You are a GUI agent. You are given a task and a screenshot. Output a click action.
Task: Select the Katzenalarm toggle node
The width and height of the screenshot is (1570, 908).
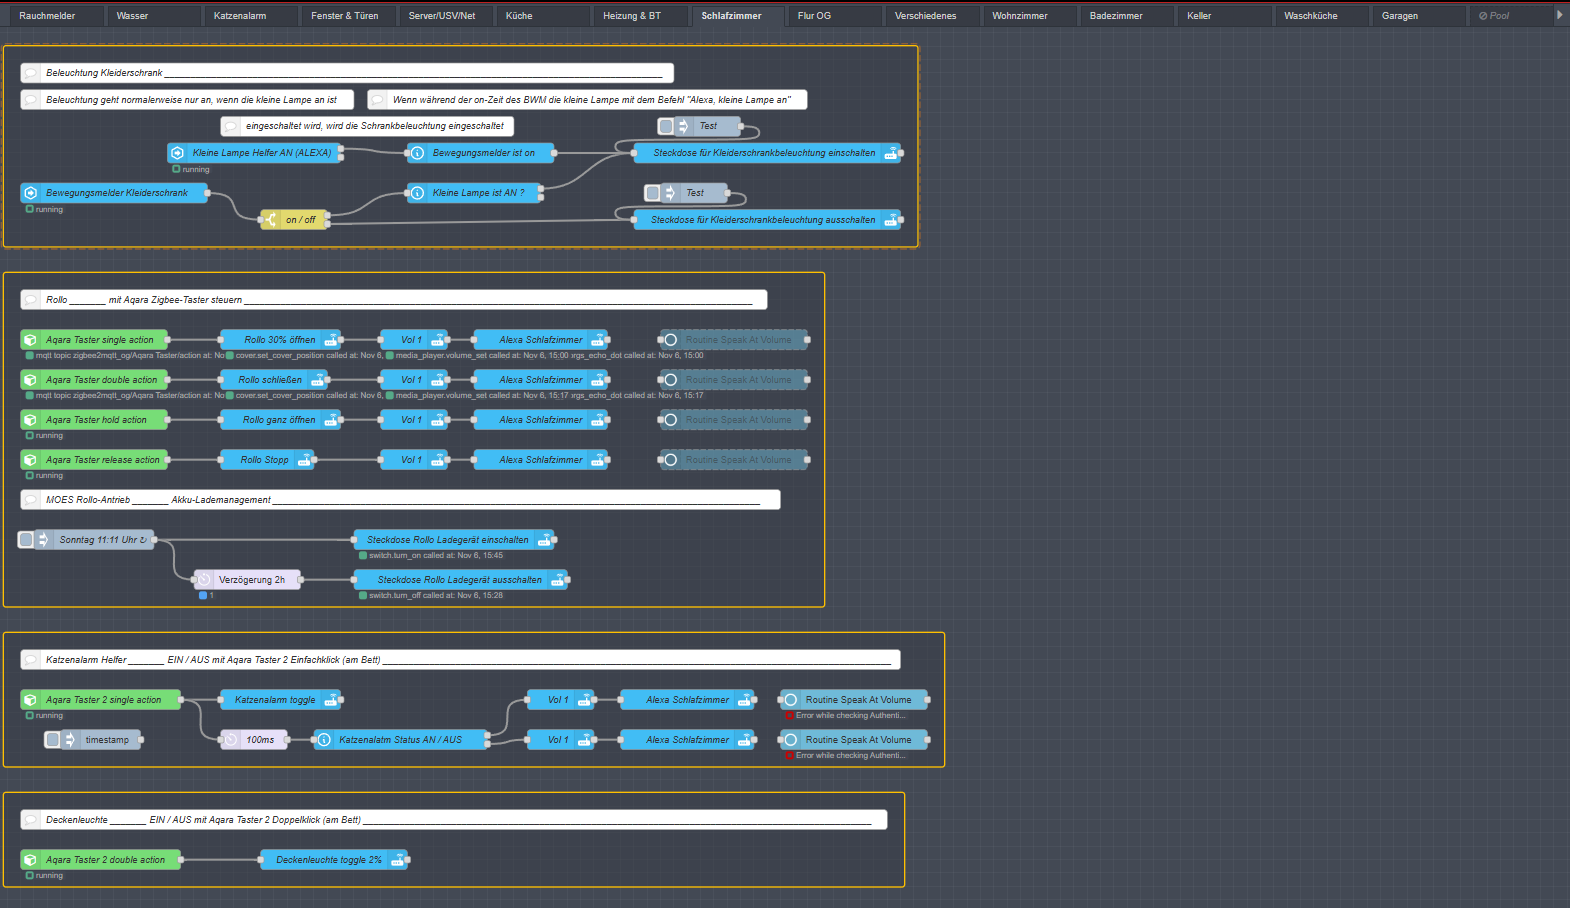pyautogui.click(x=274, y=700)
